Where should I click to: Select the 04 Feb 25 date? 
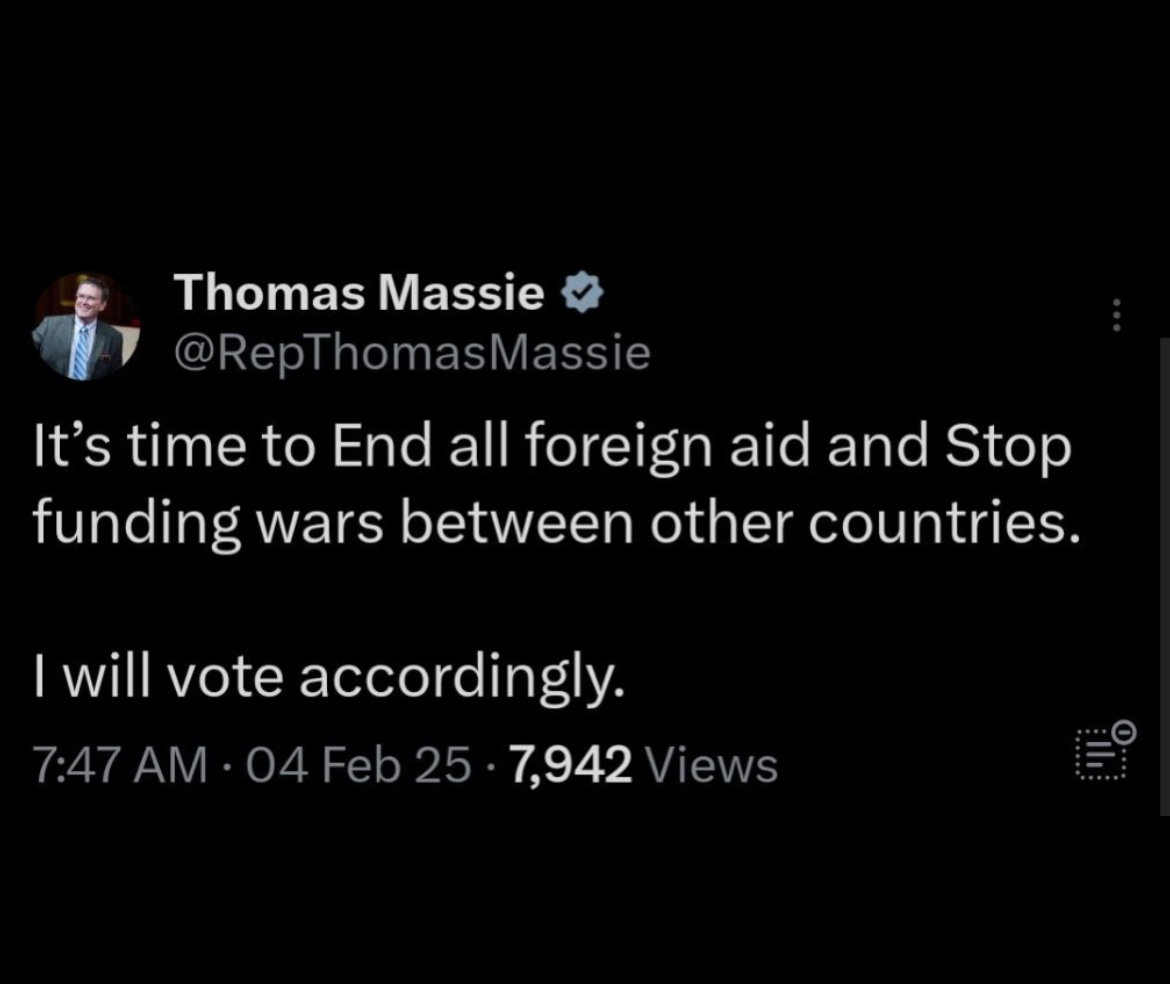click(x=358, y=765)
